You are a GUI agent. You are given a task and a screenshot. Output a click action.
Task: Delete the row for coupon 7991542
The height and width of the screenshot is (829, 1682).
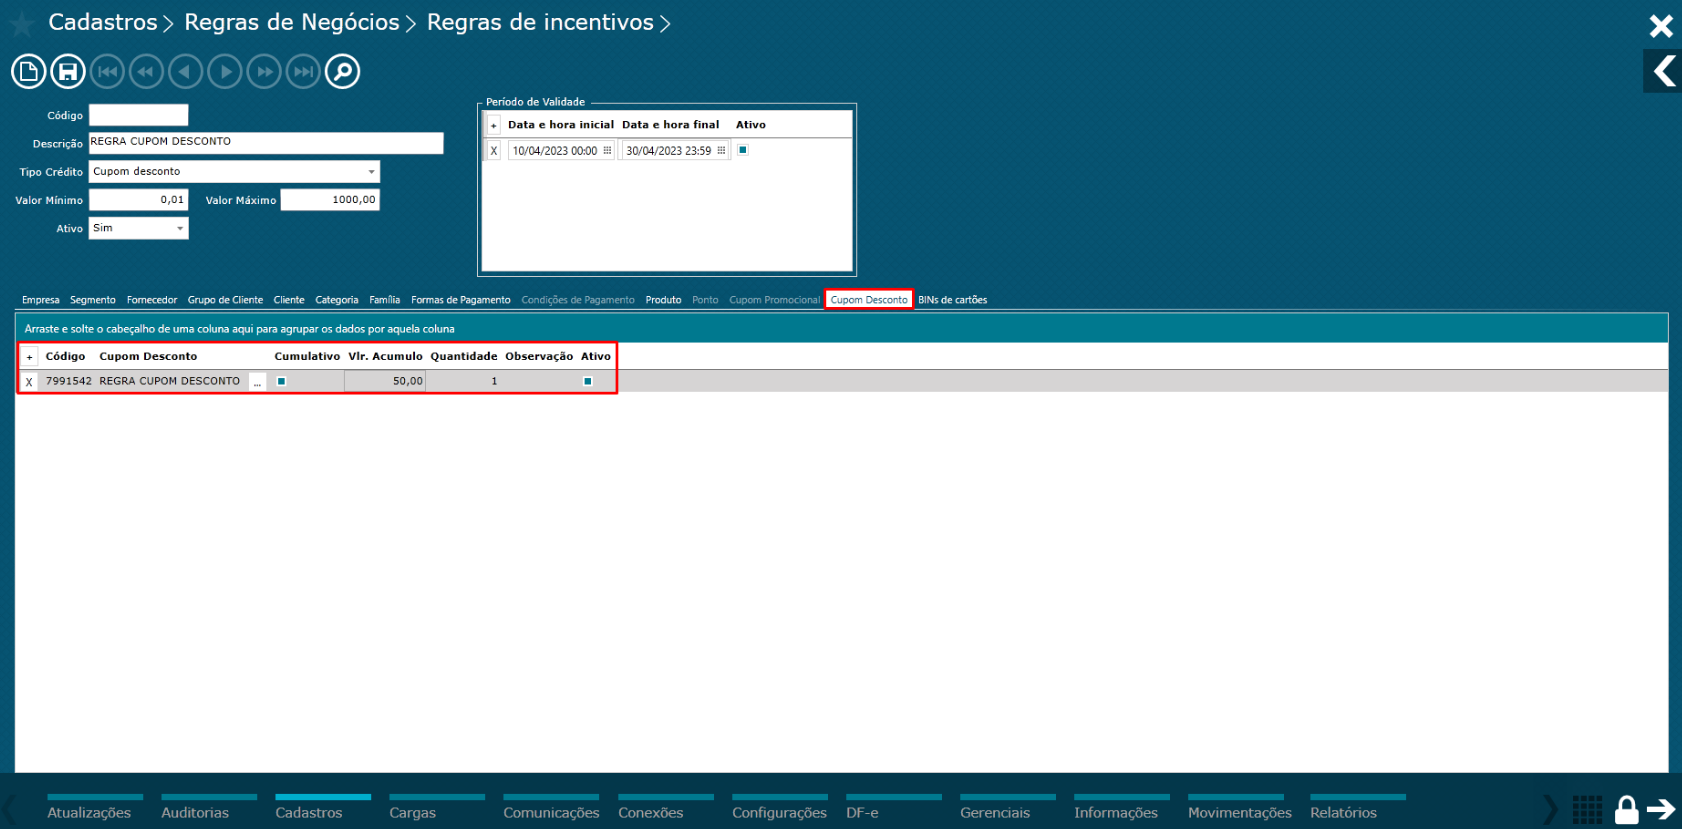(29, 382)
